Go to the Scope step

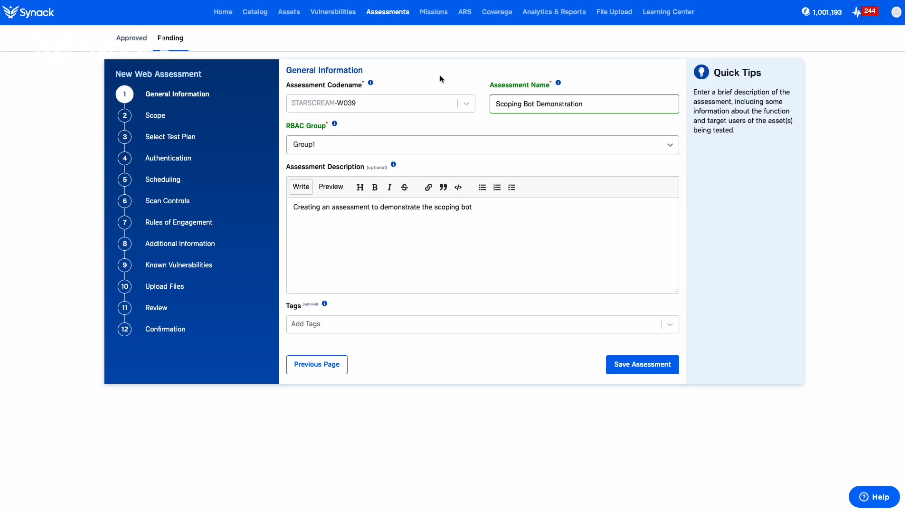tap(155, 115)
